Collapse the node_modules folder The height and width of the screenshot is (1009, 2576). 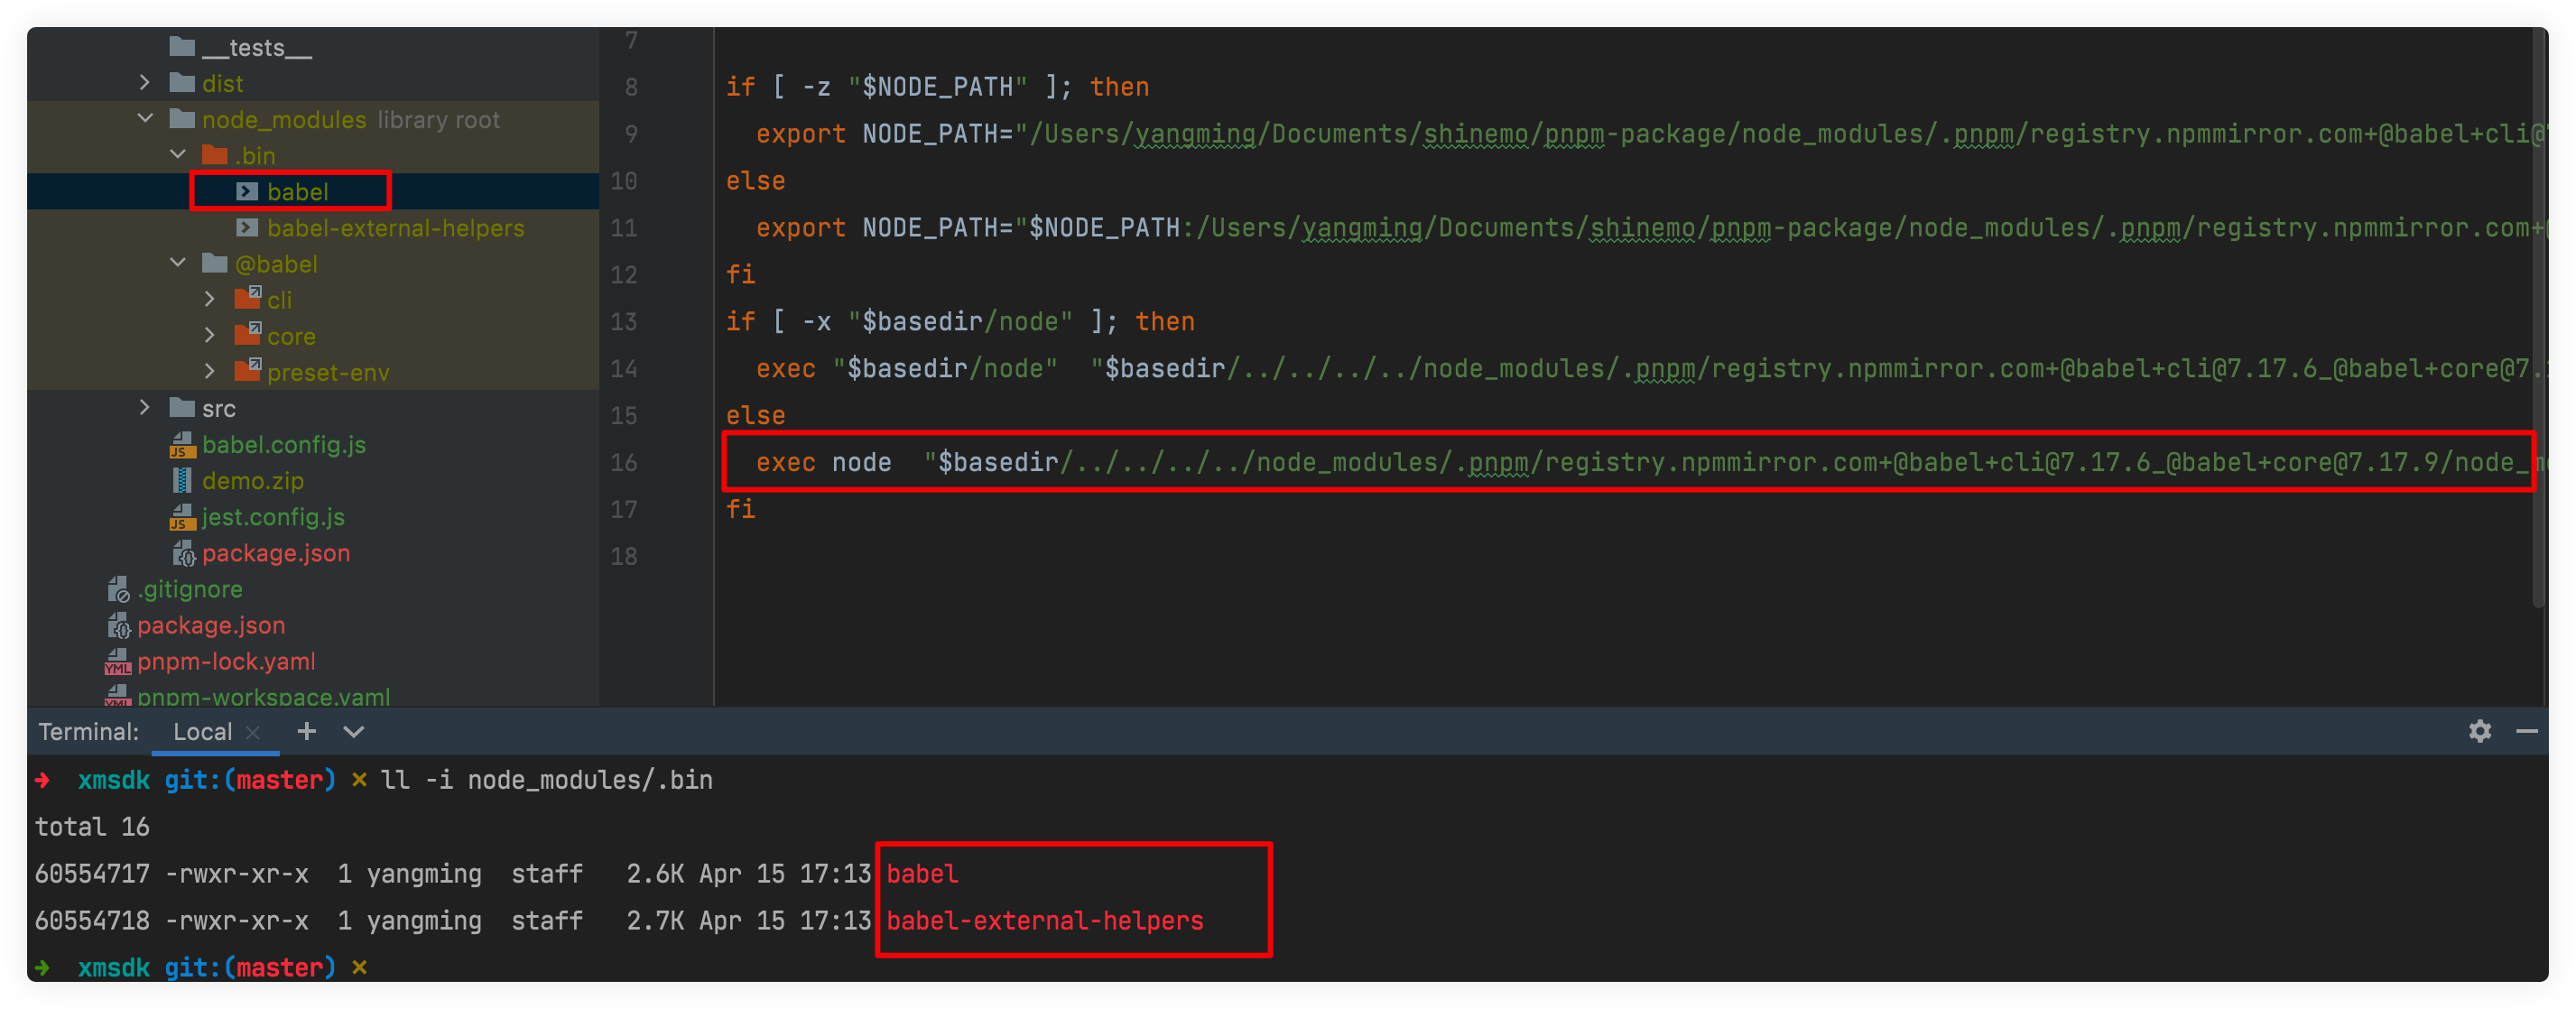tap(146, 119)
